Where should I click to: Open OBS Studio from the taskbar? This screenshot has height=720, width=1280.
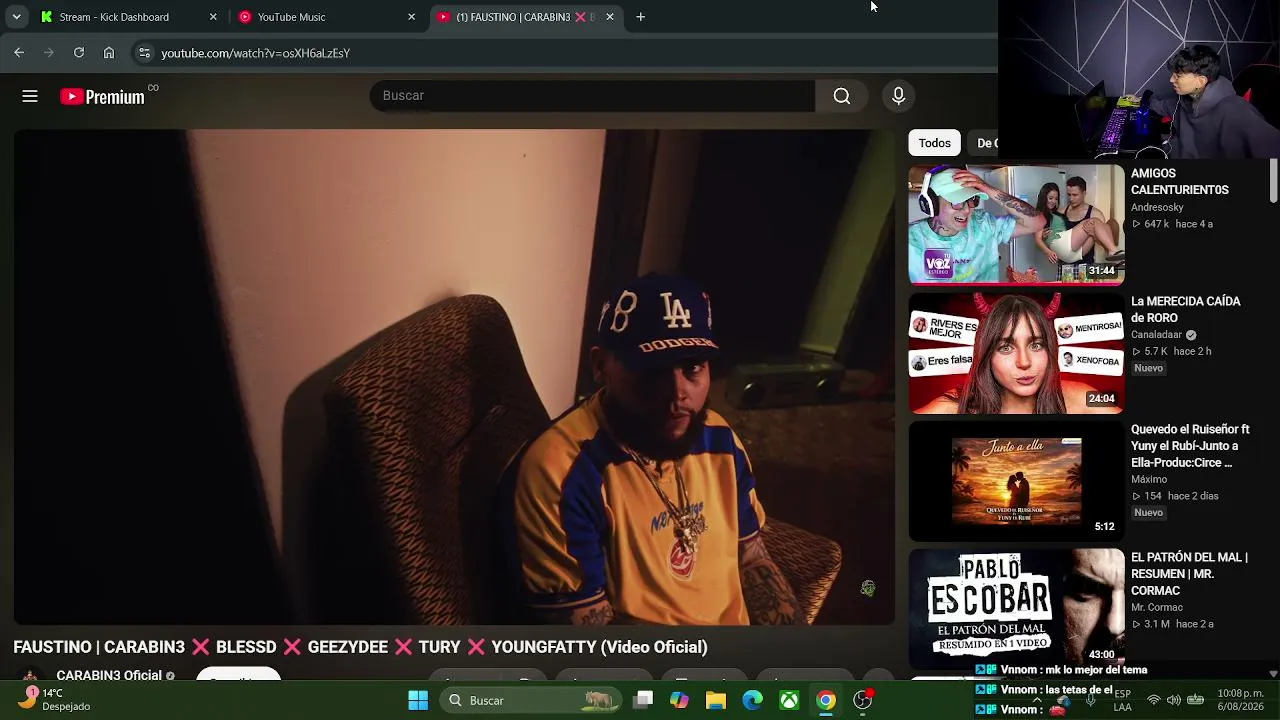[862, 700]
